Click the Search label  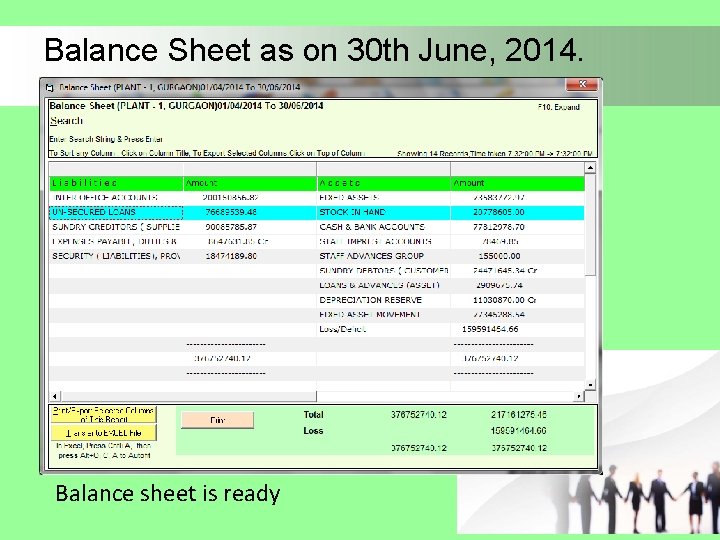(66, 121)
